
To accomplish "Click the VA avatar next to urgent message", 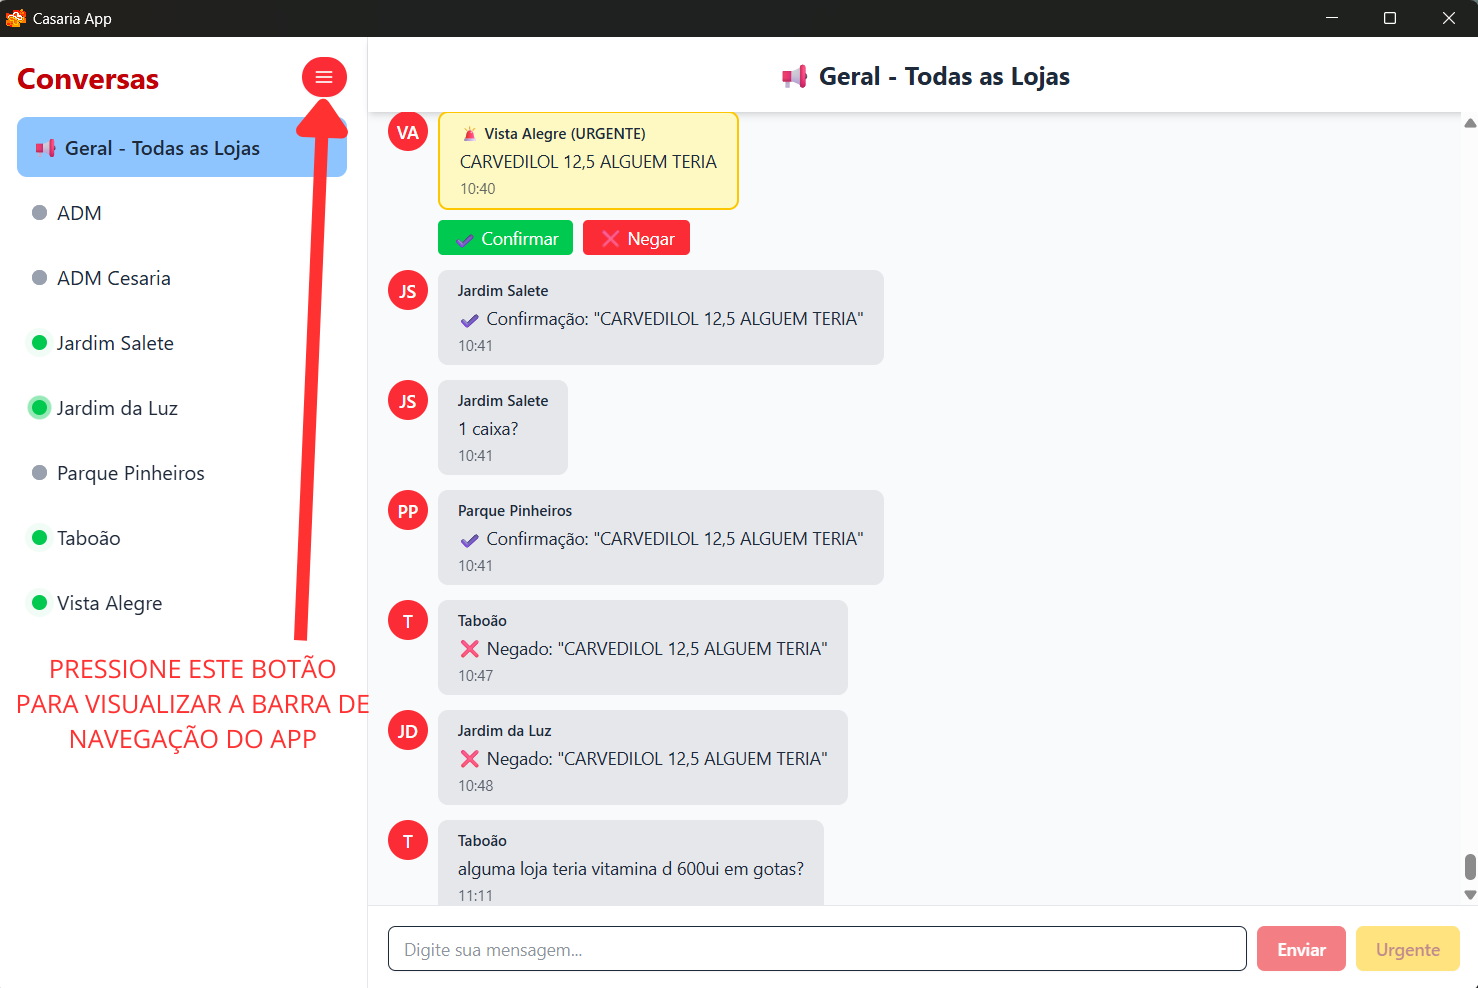I will (407, 131).
